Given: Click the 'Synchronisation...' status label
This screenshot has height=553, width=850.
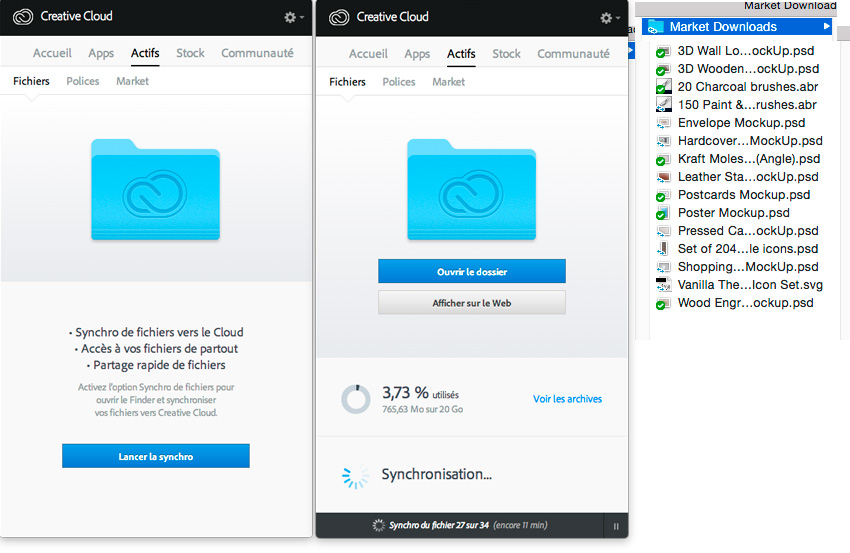Looking at the screenshot, I should click(x=436, y=474).
